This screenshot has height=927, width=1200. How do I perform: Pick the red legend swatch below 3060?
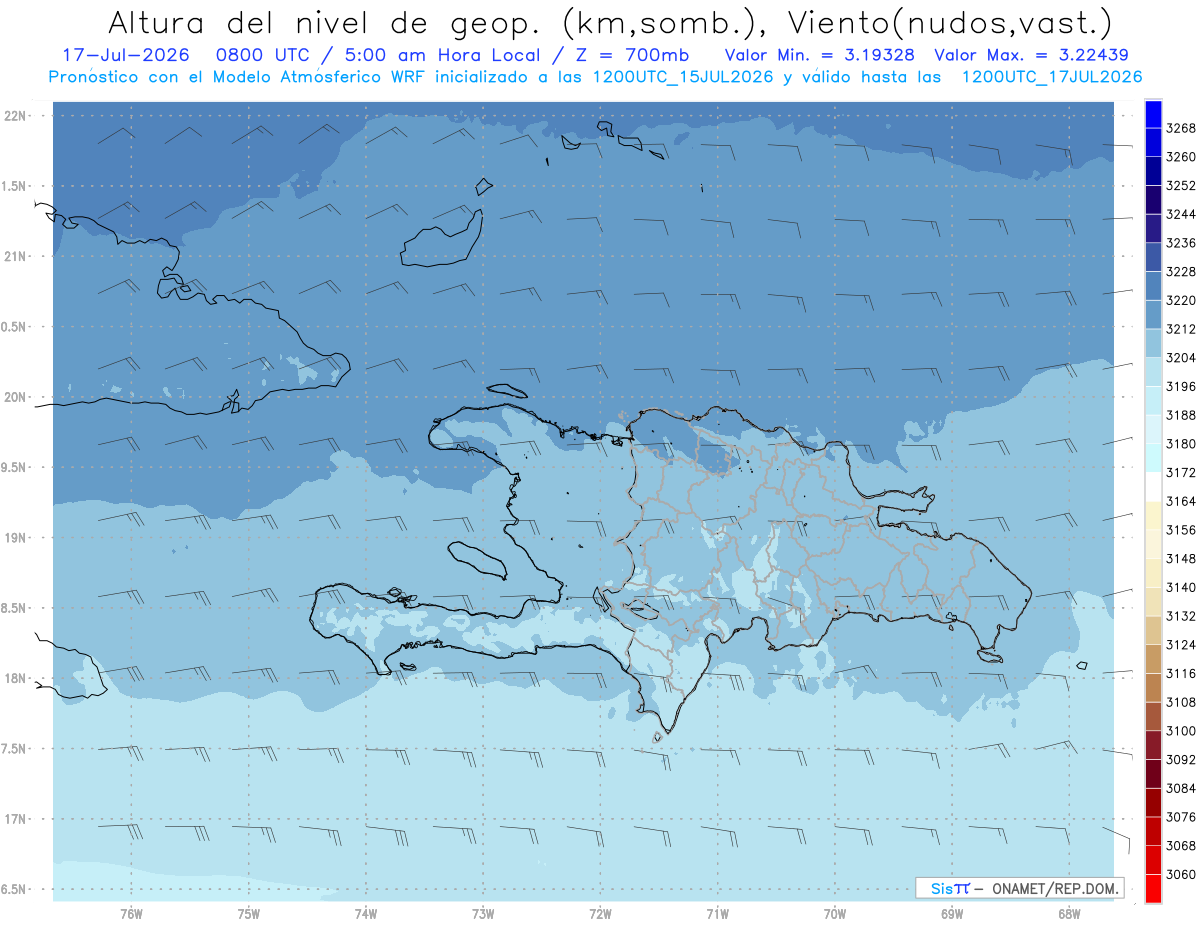coord(1152,889)
